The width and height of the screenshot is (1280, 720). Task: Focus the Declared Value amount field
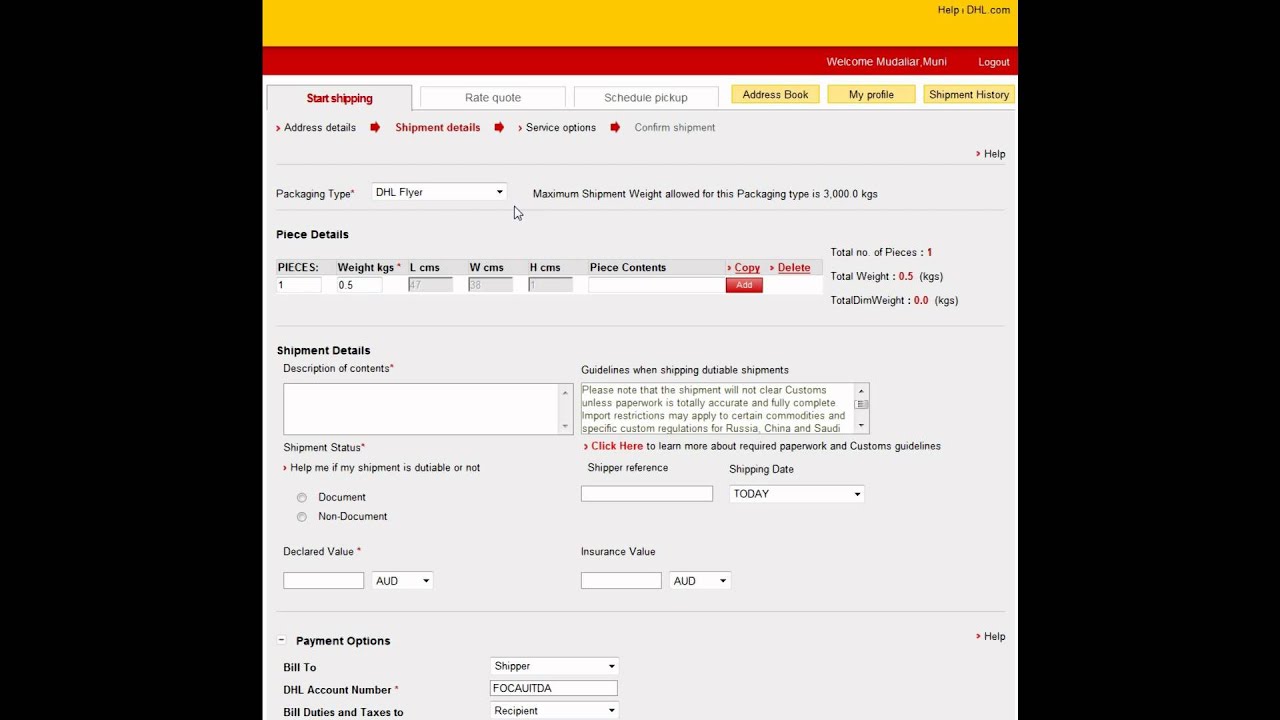[324, 581]
